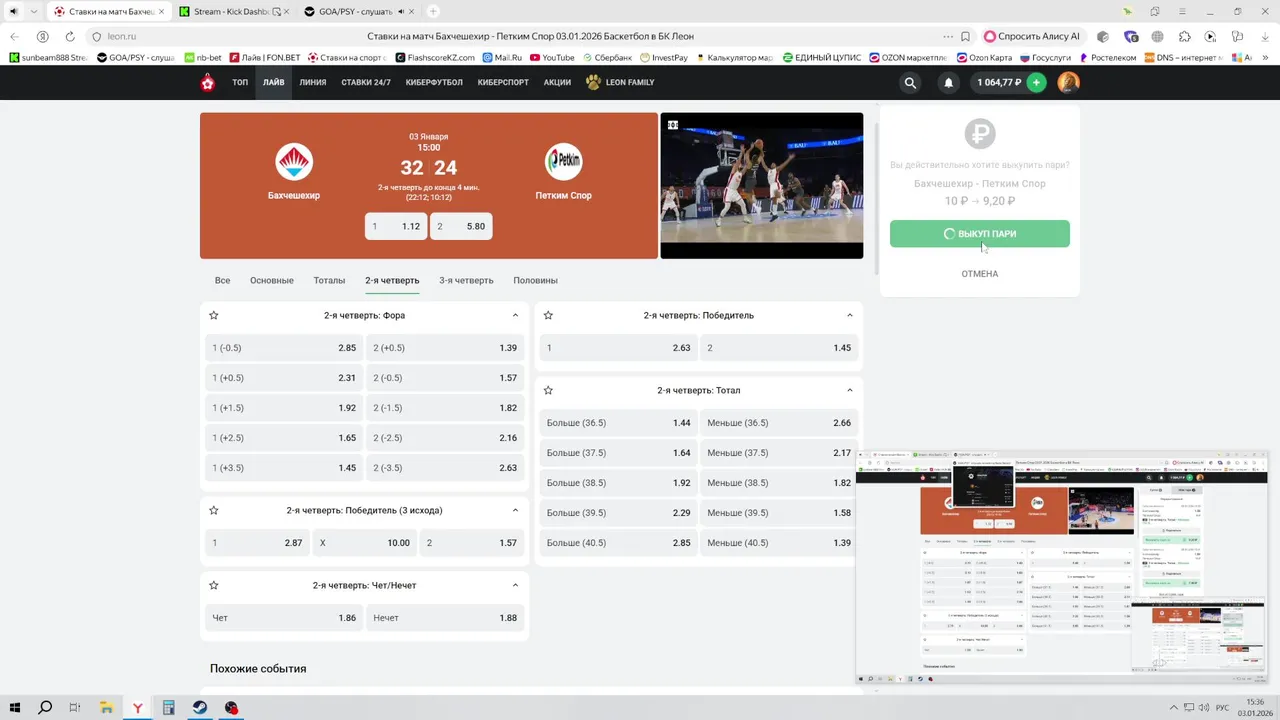The height and width of the screenshot is (720, 1280).
Task: Open the Bahçeşehir team logo
Action: point(294,162)
